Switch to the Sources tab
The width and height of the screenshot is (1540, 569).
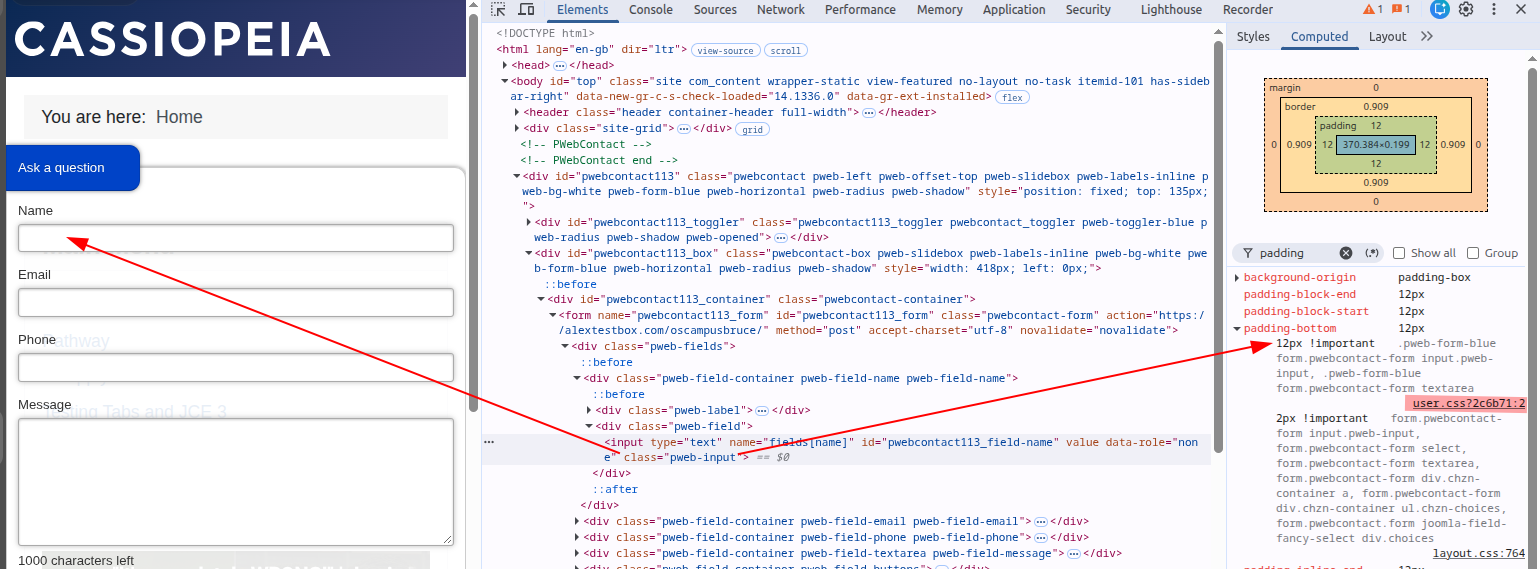715,10
